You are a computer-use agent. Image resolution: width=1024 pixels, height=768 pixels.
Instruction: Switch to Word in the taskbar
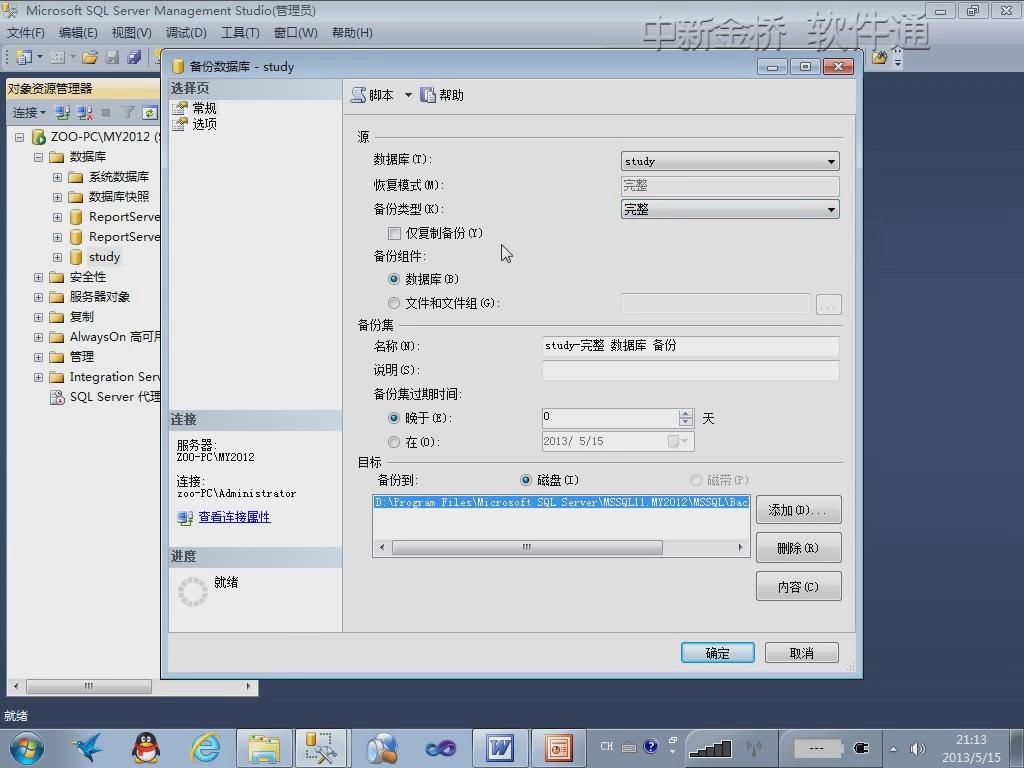pos(500,748)
